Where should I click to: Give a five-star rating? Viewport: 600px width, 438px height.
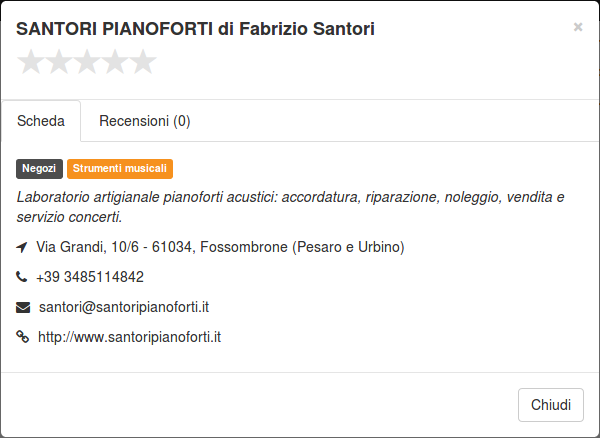(x=143, y=62)
